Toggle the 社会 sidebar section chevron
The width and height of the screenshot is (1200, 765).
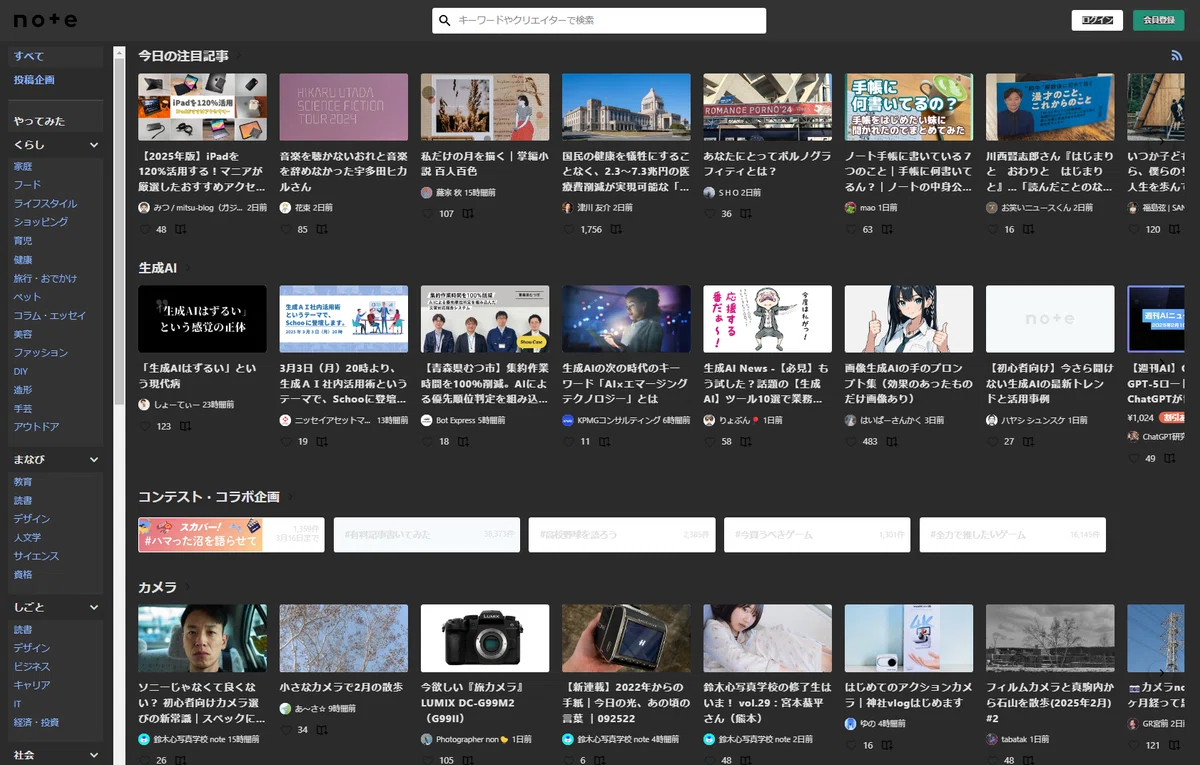[94, 756]
